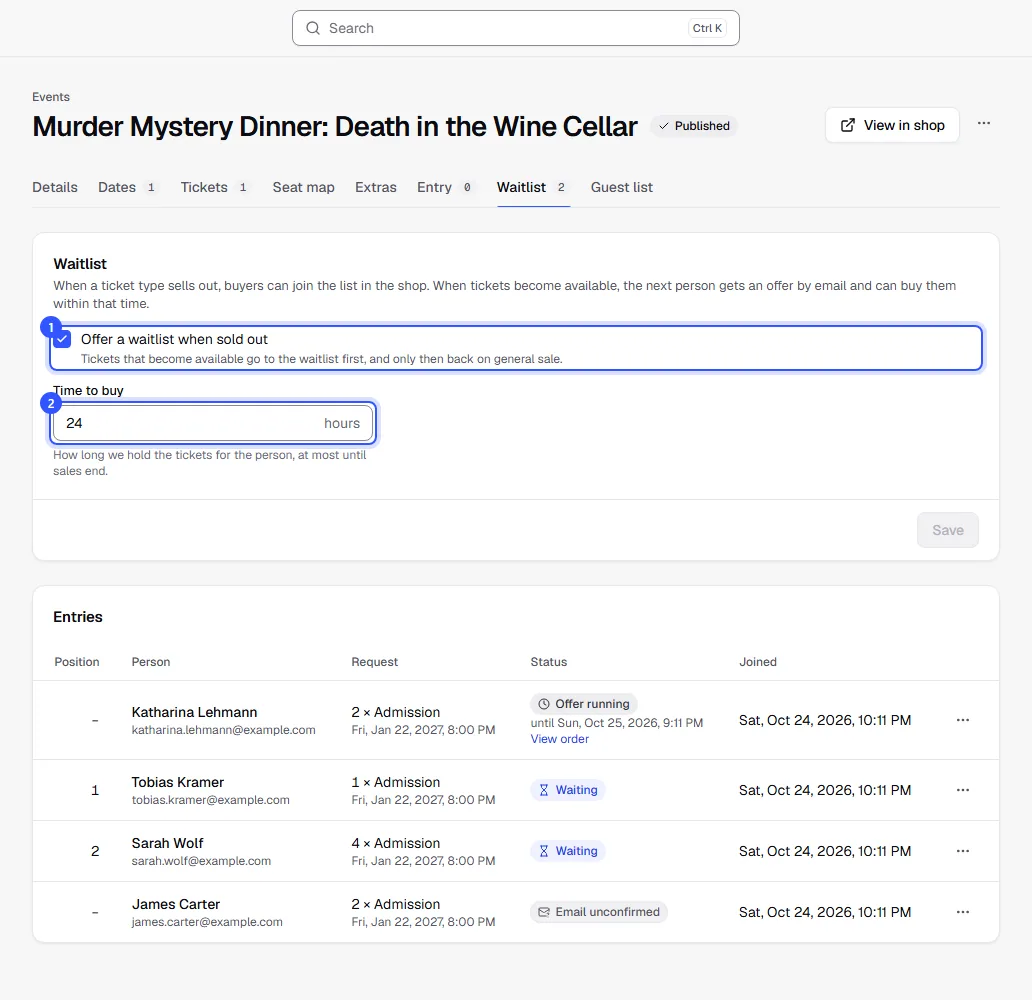This screenshot has height=1000, width=1032.
Task: Click the Save button
Action: coord(948,531)
